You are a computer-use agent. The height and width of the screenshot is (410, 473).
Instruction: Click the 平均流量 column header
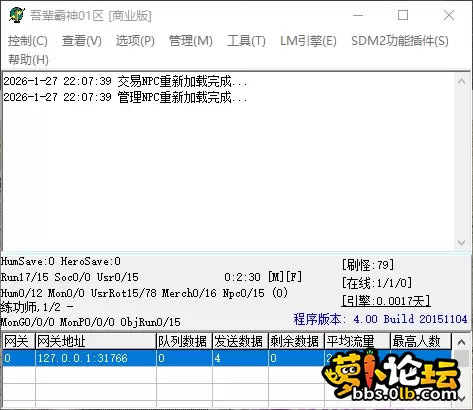[x=357, y=341]
